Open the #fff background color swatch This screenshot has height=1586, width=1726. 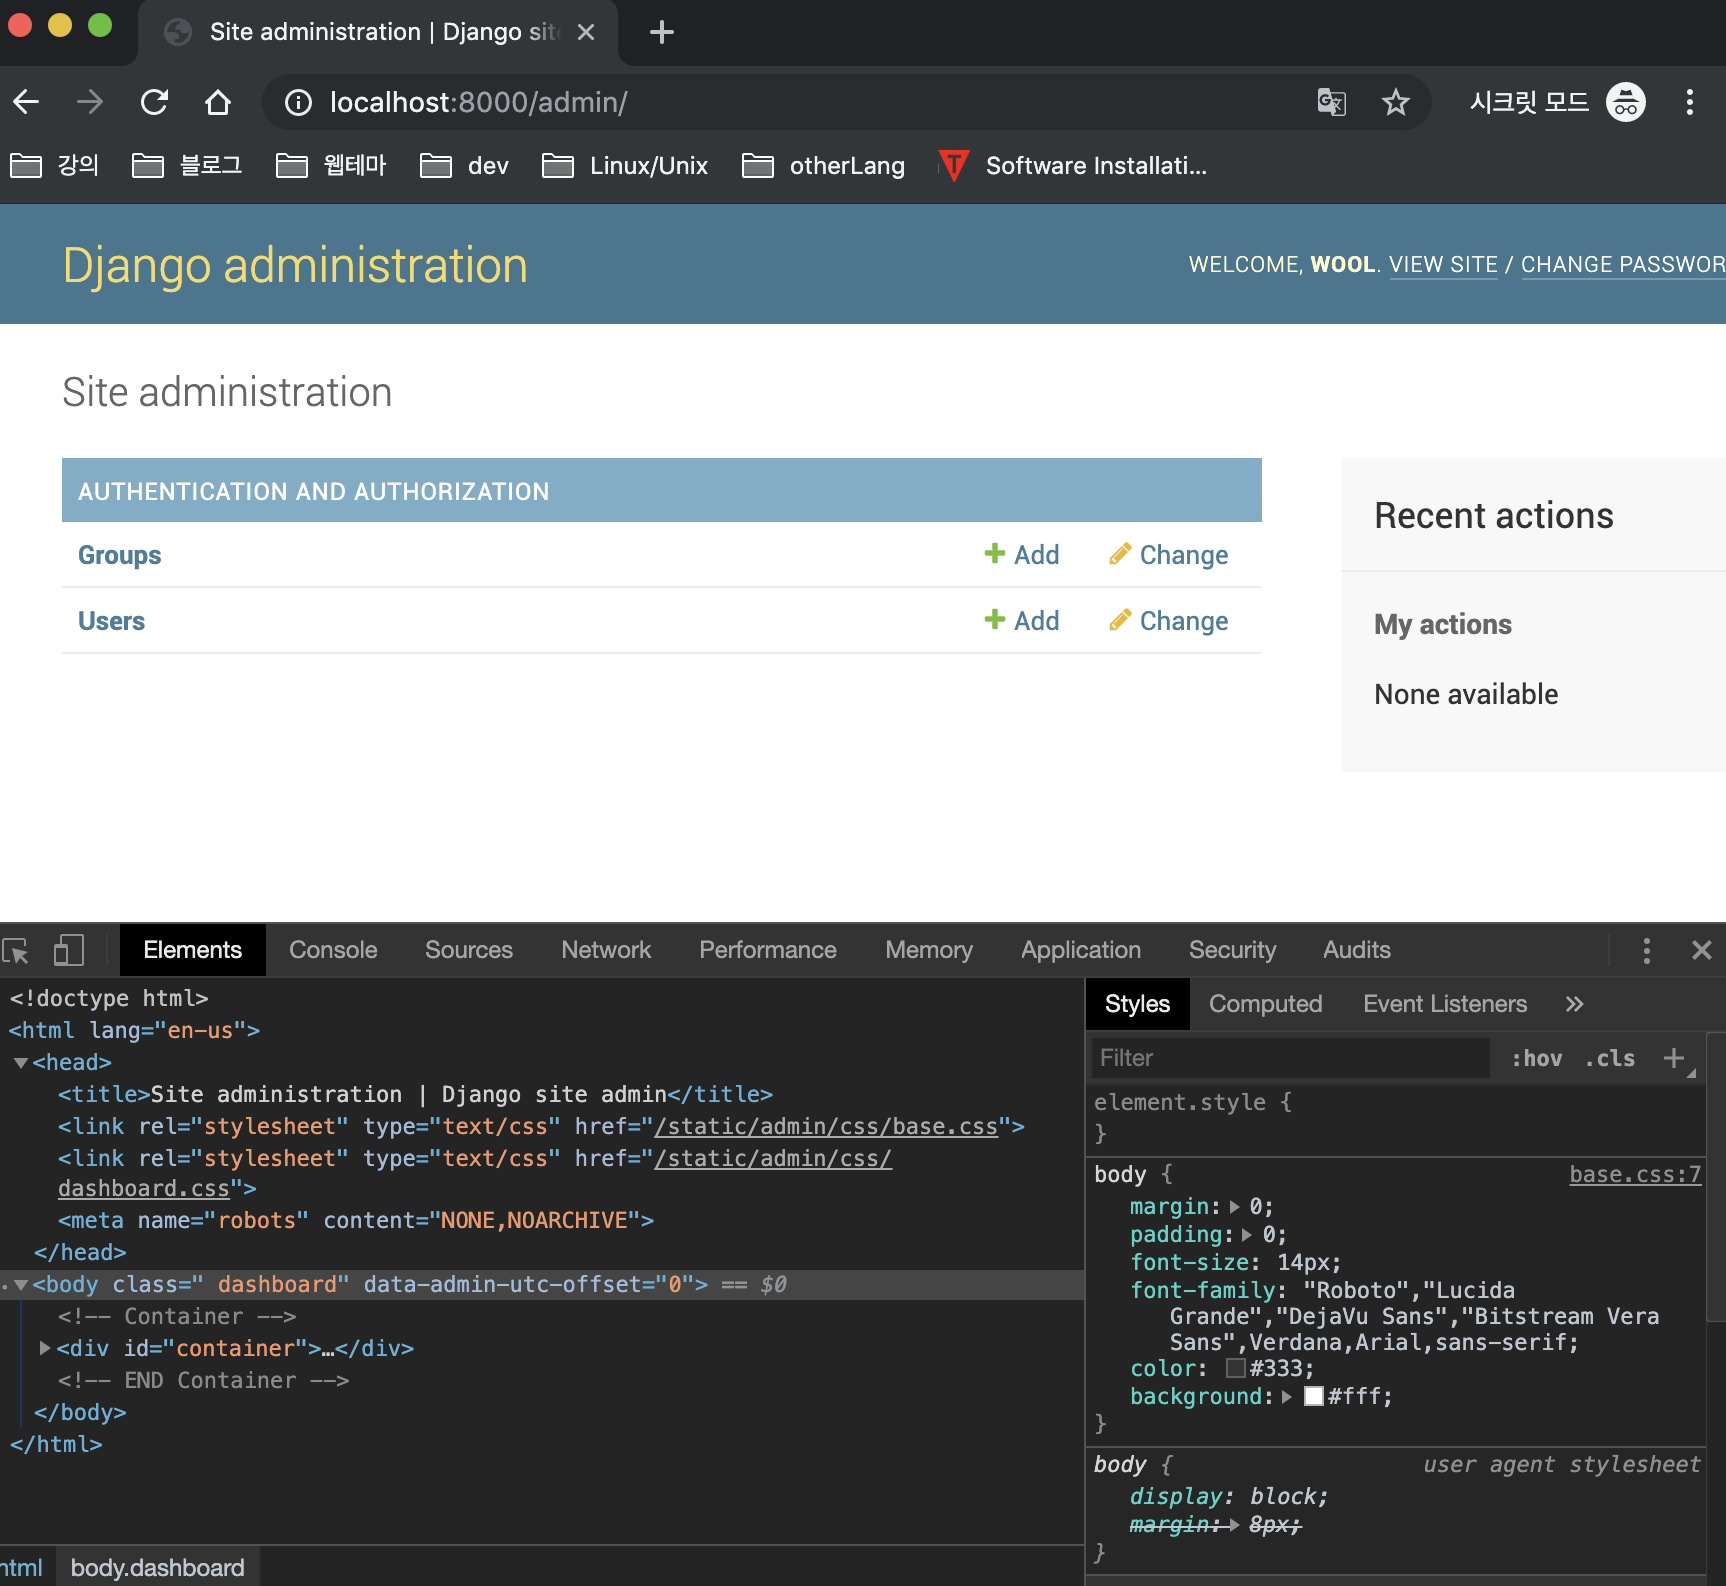click(x=1314, y=1396)
